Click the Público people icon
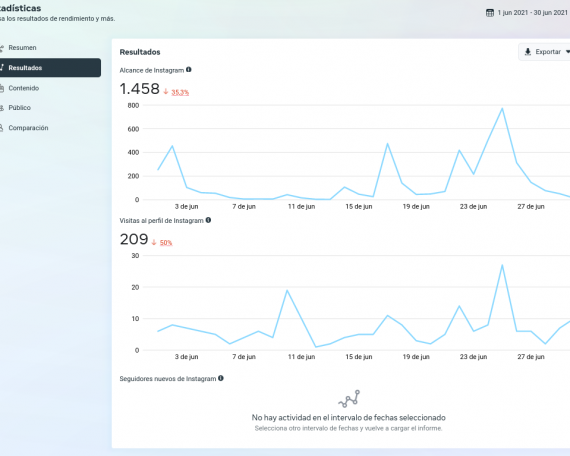This screenshot has width=570, height=456. click(1, 108)
